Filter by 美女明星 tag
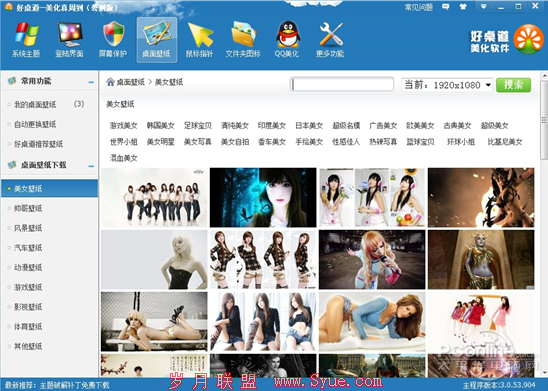The height and width of the screenshot is (391, 548). pos(161,142)
